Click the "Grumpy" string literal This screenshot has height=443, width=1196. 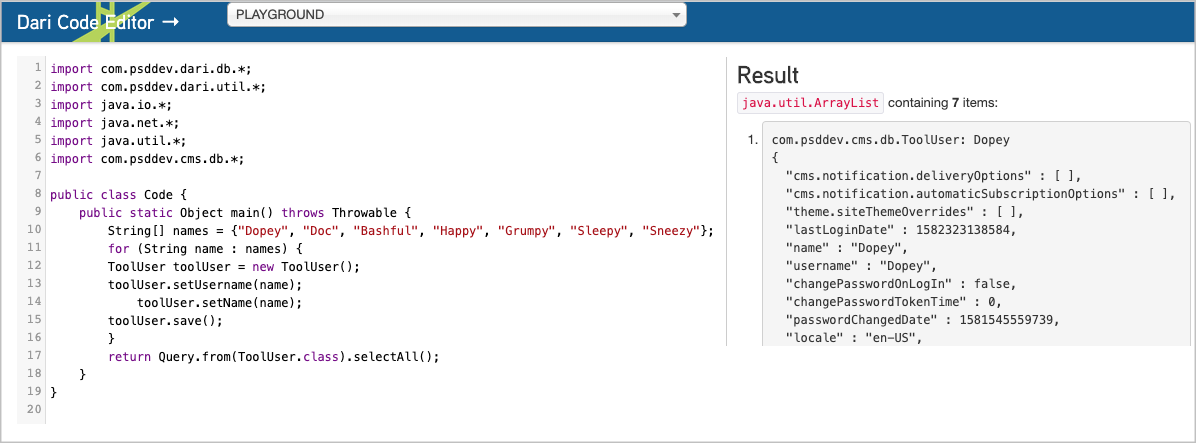529,231
